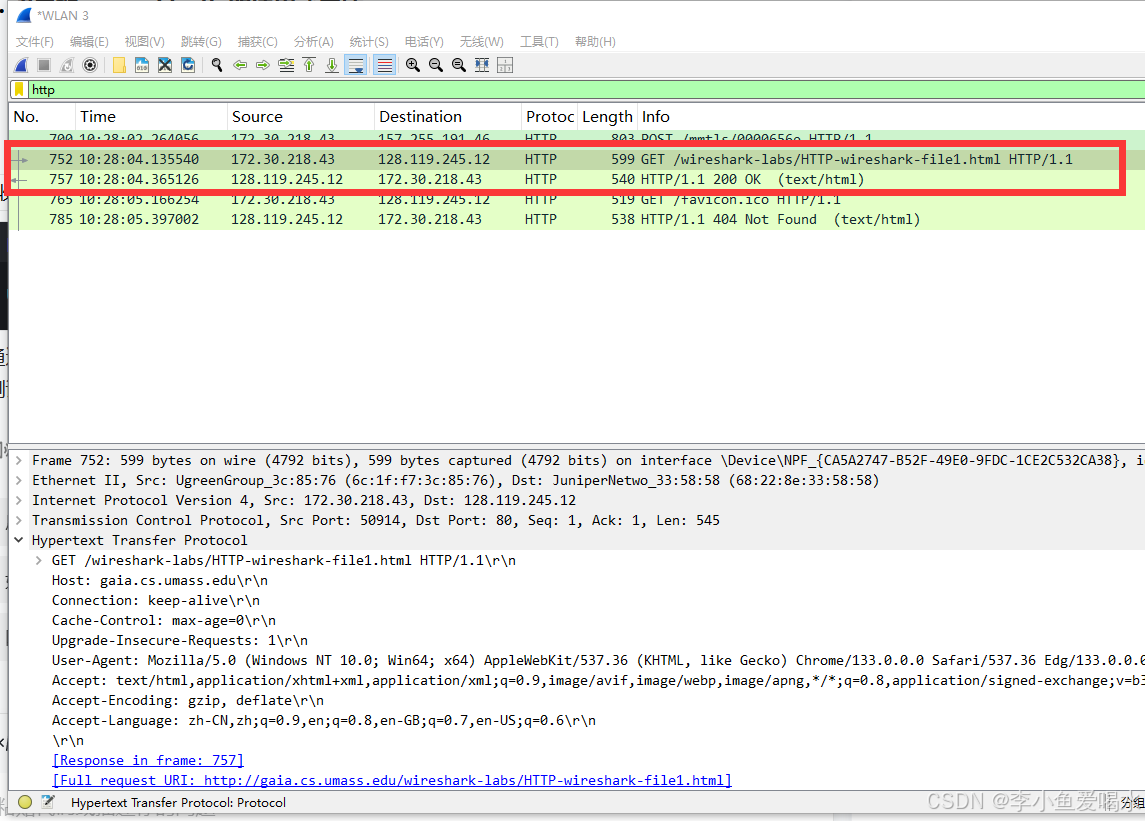Open the 分析(A) menu
Screen dimensions: 1145x821
[x=313, y=41]
